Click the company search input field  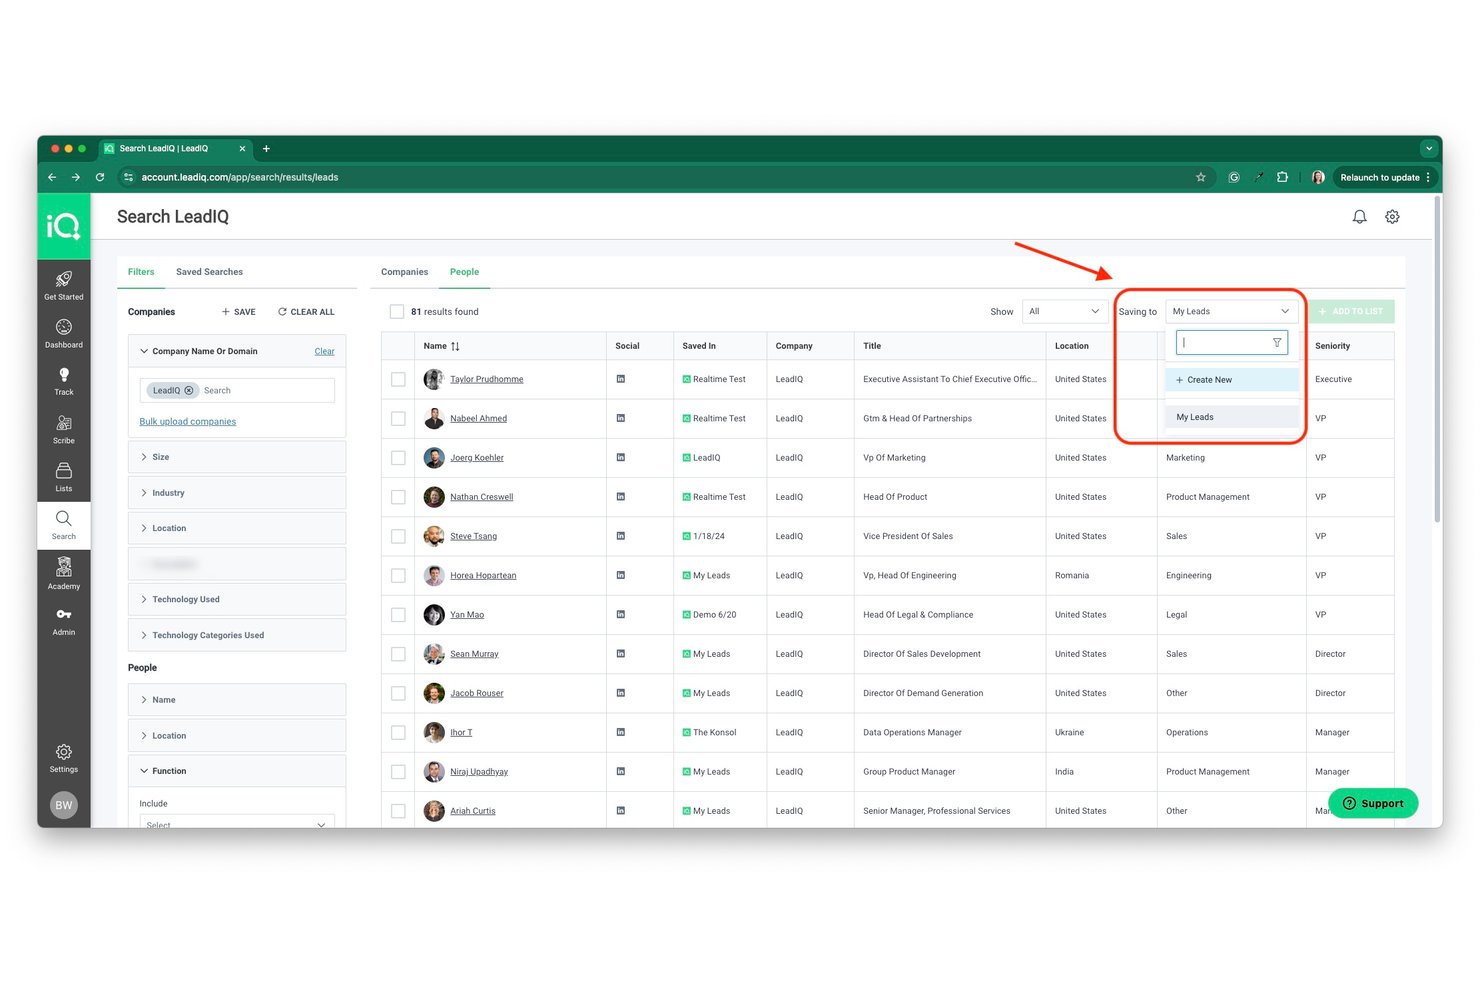point(265,390)
